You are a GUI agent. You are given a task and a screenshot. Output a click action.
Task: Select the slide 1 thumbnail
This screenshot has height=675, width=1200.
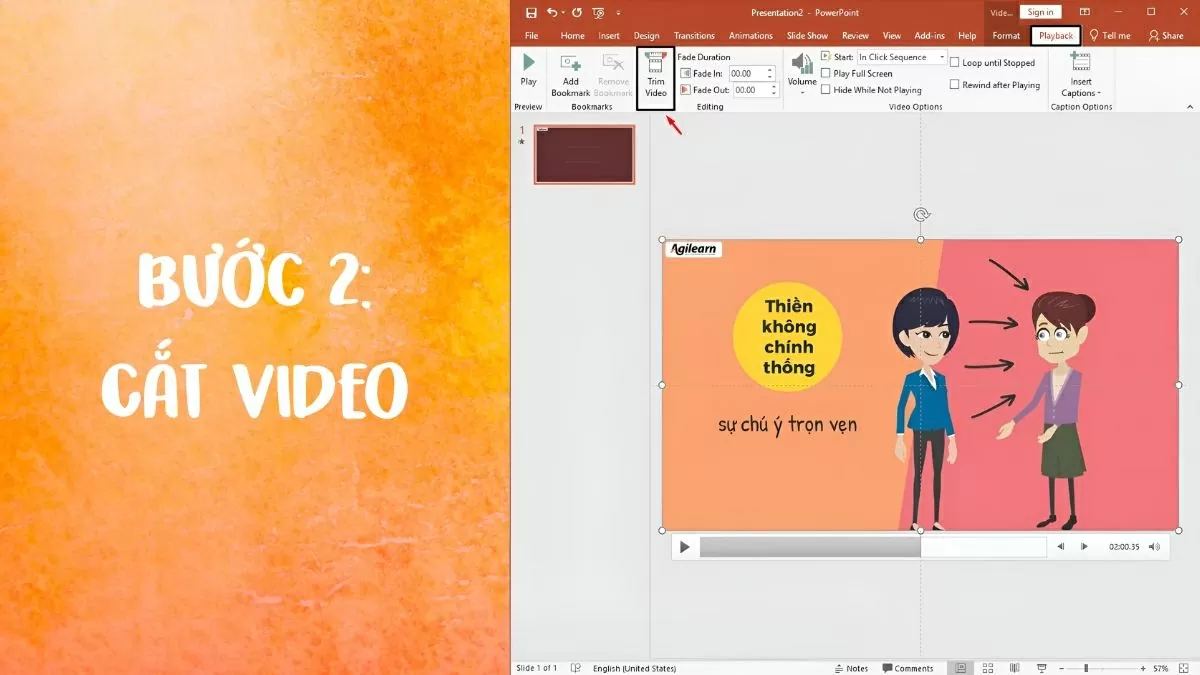point(584,155)
